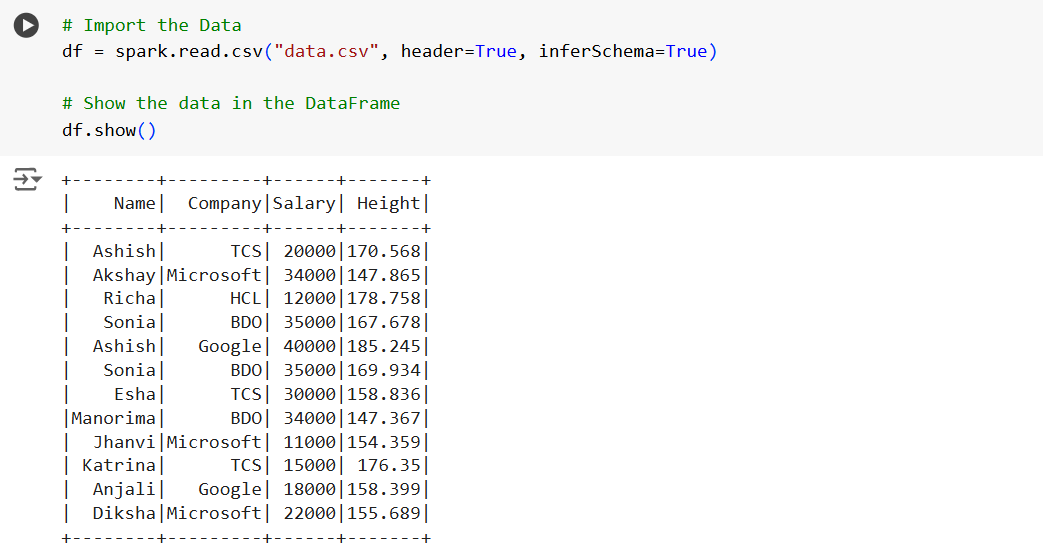
Task: Place cursor on '# Show the data' comment
Action: (230, 103)
